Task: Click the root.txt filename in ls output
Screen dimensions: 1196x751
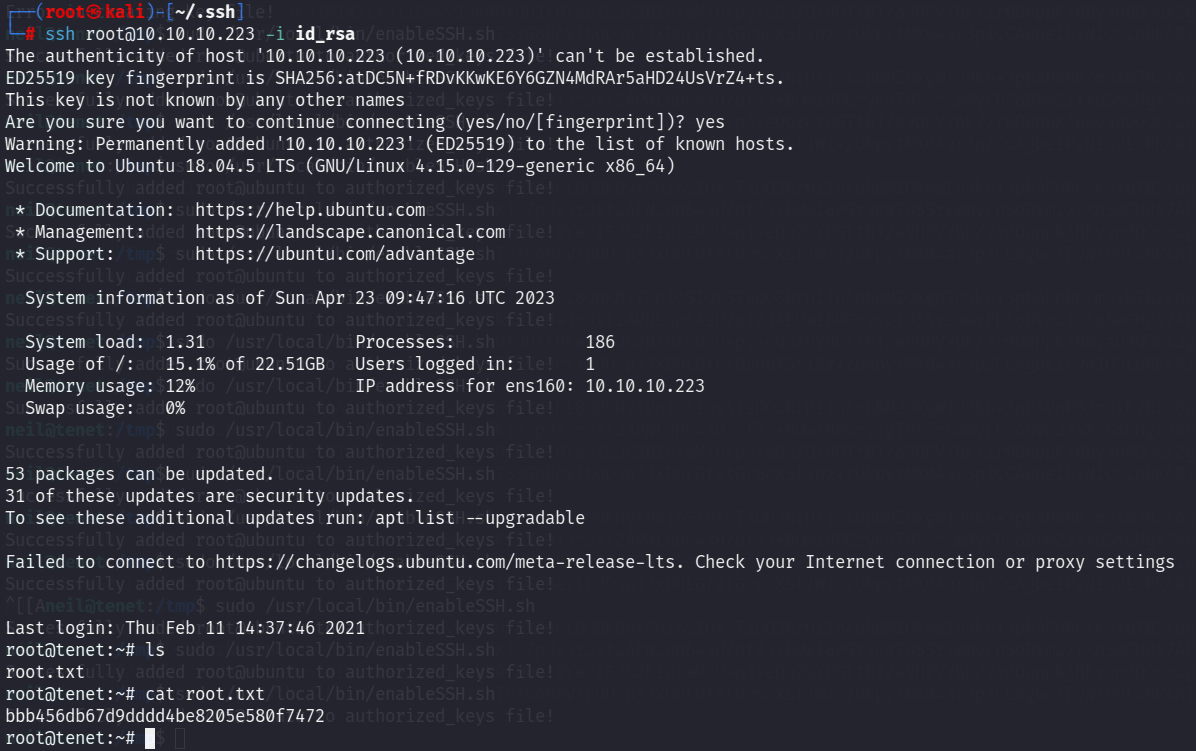Action: (45, 672)
